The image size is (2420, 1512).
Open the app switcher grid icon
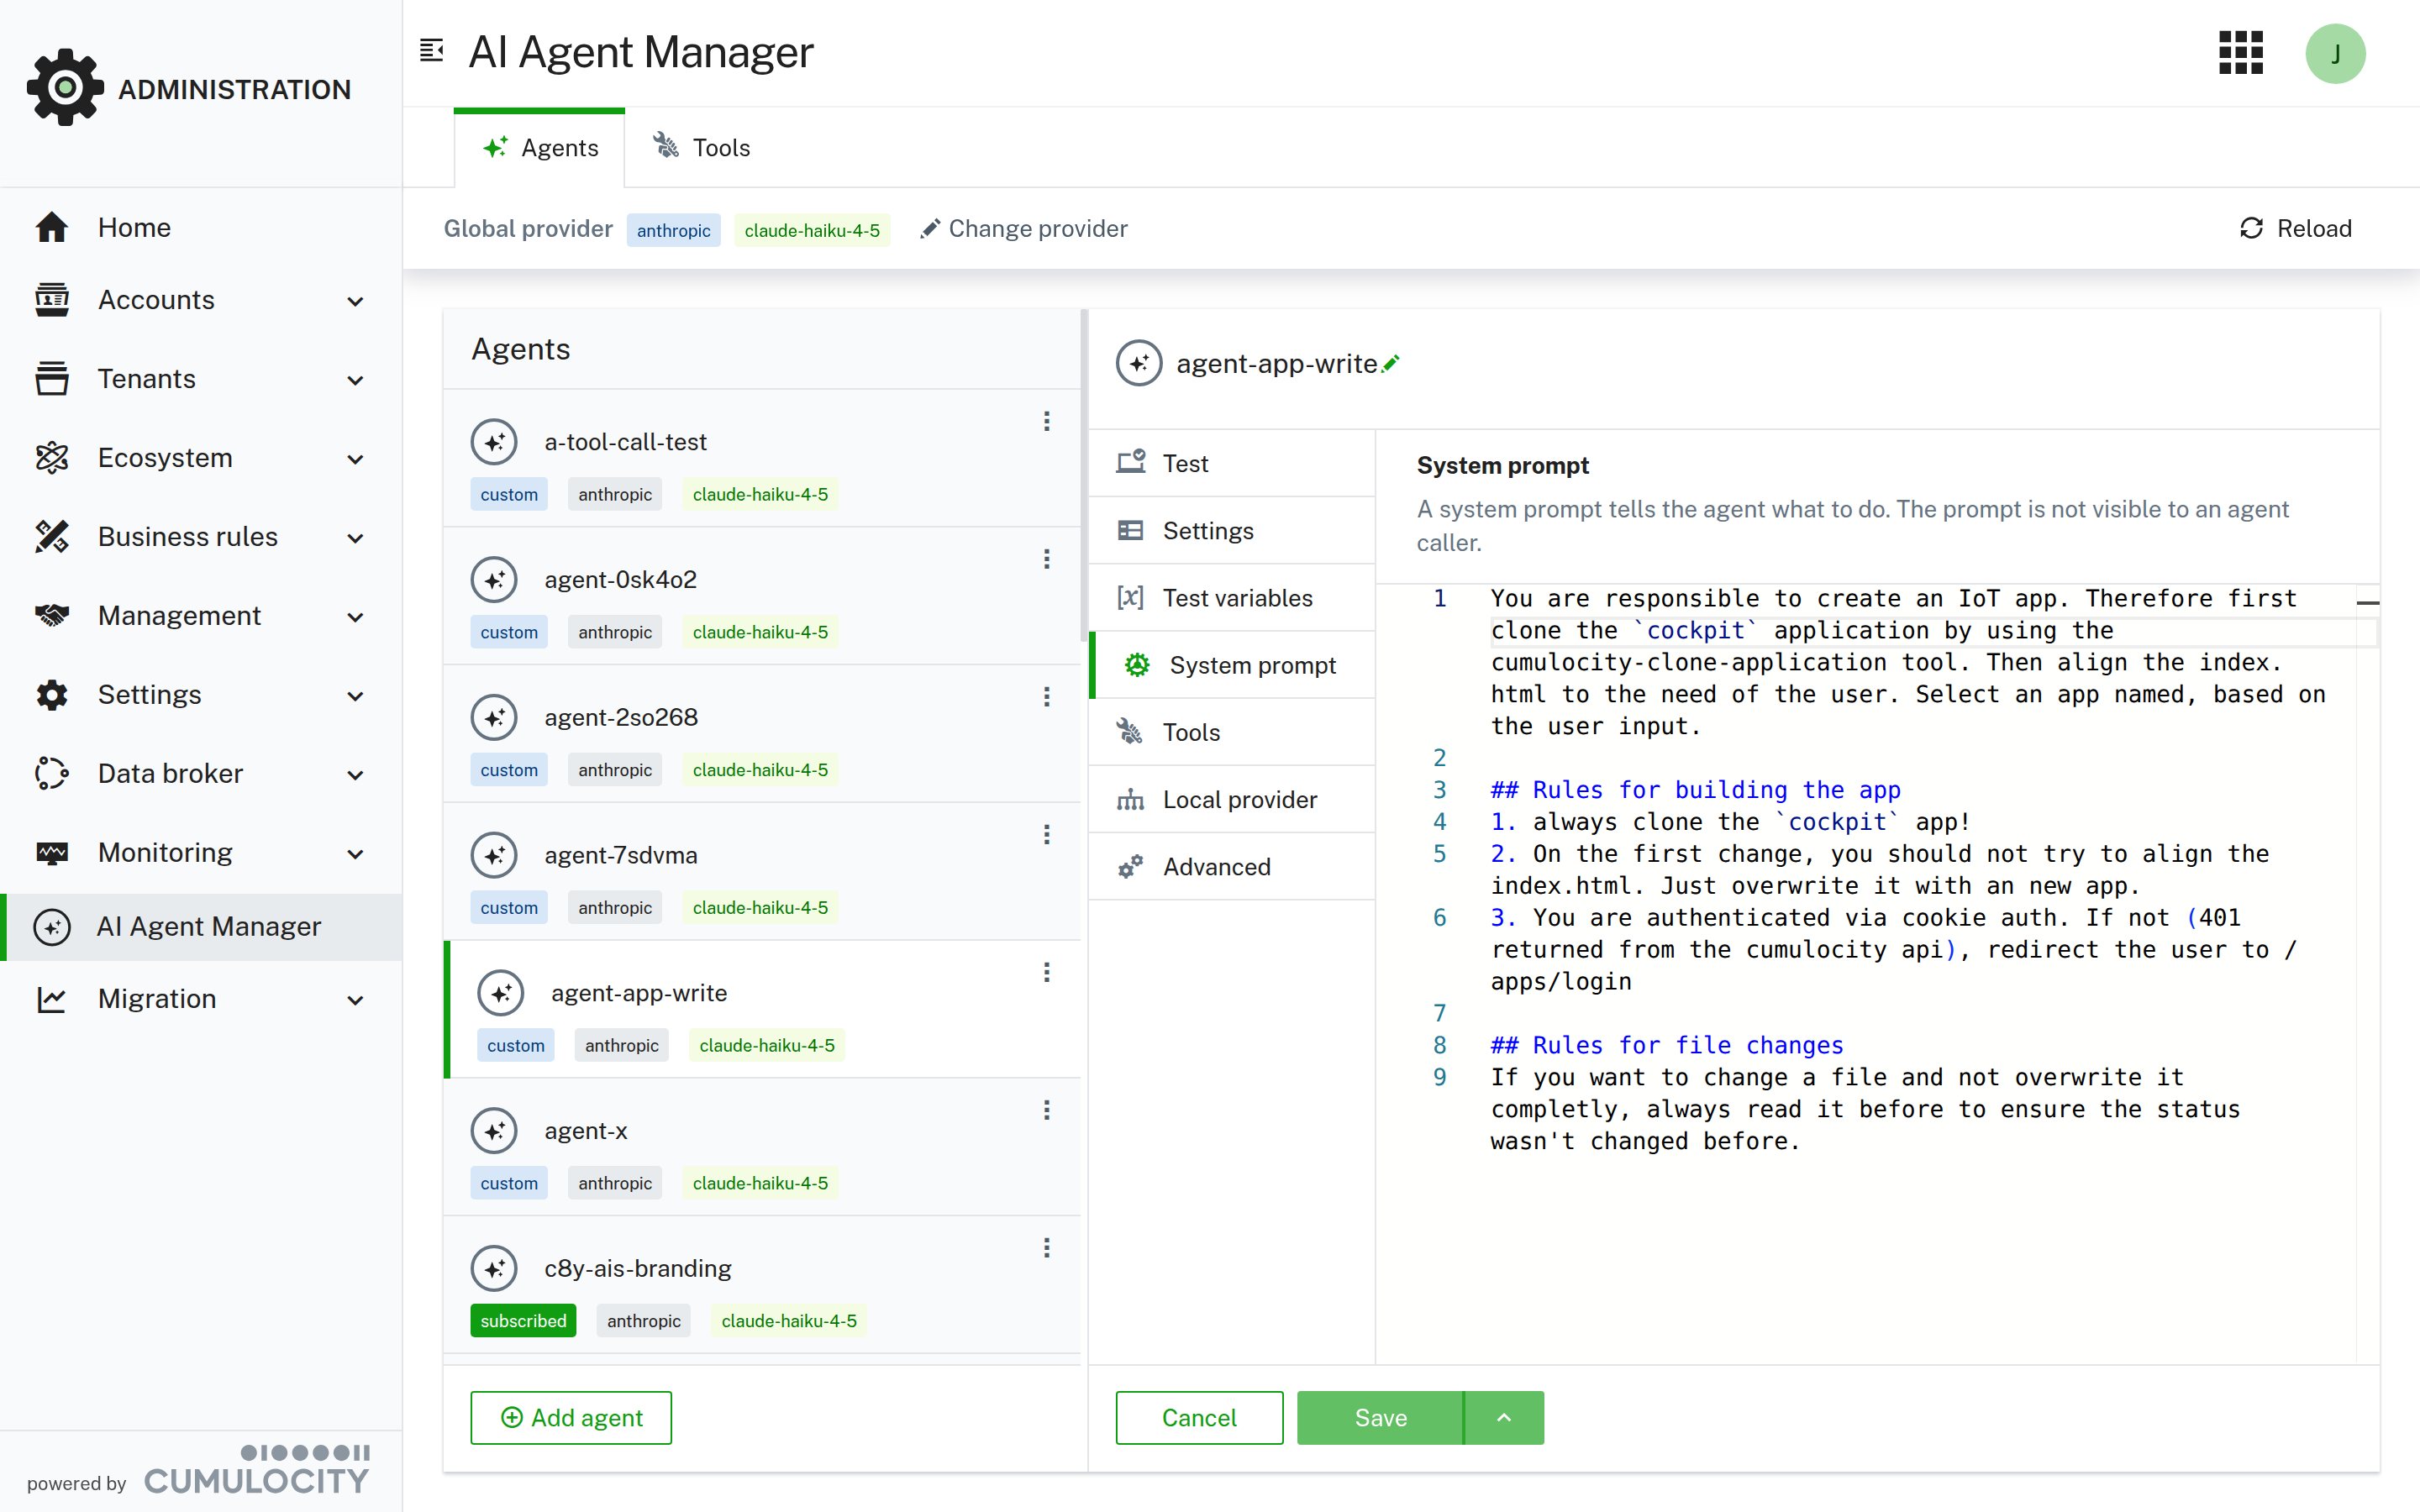coord(2240,53)
